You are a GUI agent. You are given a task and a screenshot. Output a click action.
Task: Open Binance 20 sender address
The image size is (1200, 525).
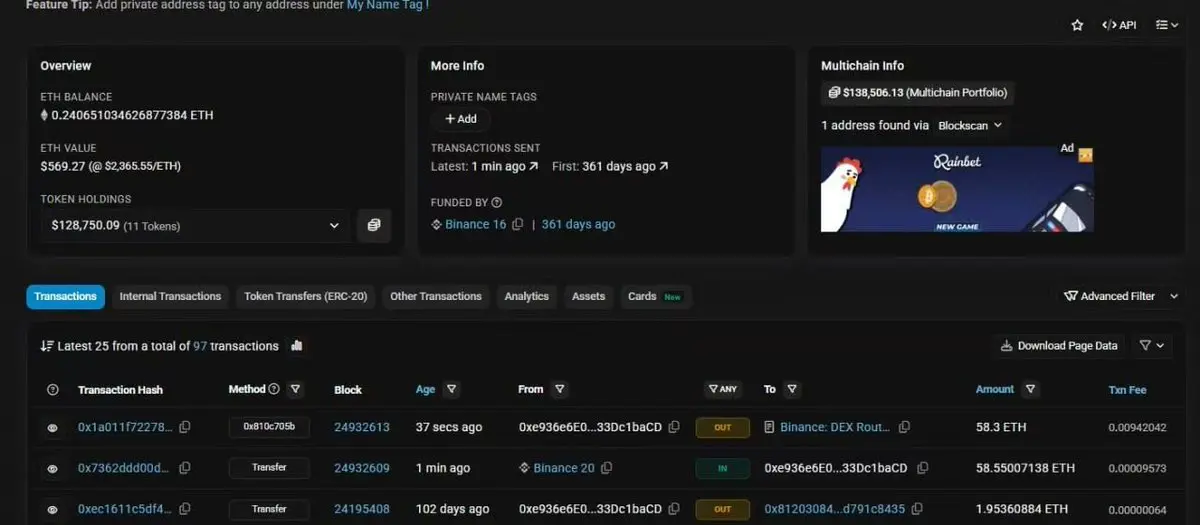tap(564, 468)
